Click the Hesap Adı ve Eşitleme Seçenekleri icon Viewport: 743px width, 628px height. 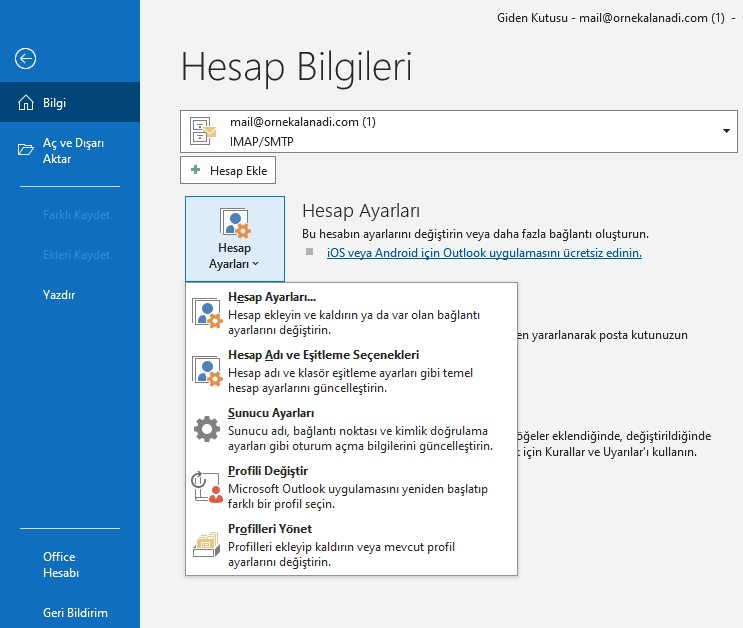click(207, 371)
